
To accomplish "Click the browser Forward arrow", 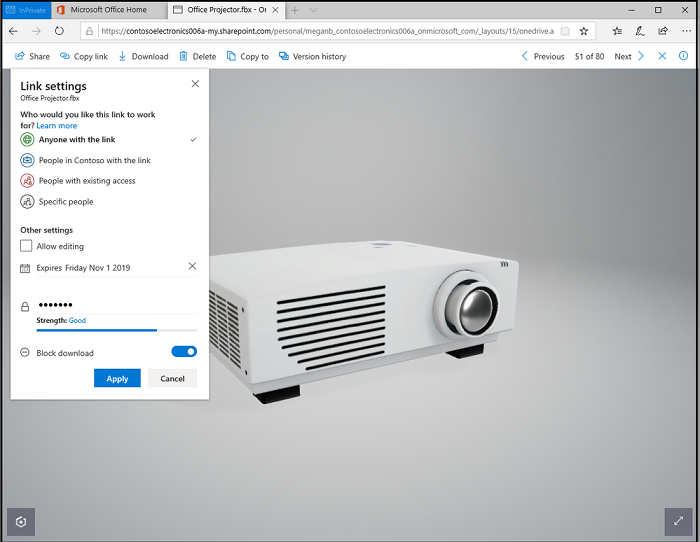I will pos(36,31).
